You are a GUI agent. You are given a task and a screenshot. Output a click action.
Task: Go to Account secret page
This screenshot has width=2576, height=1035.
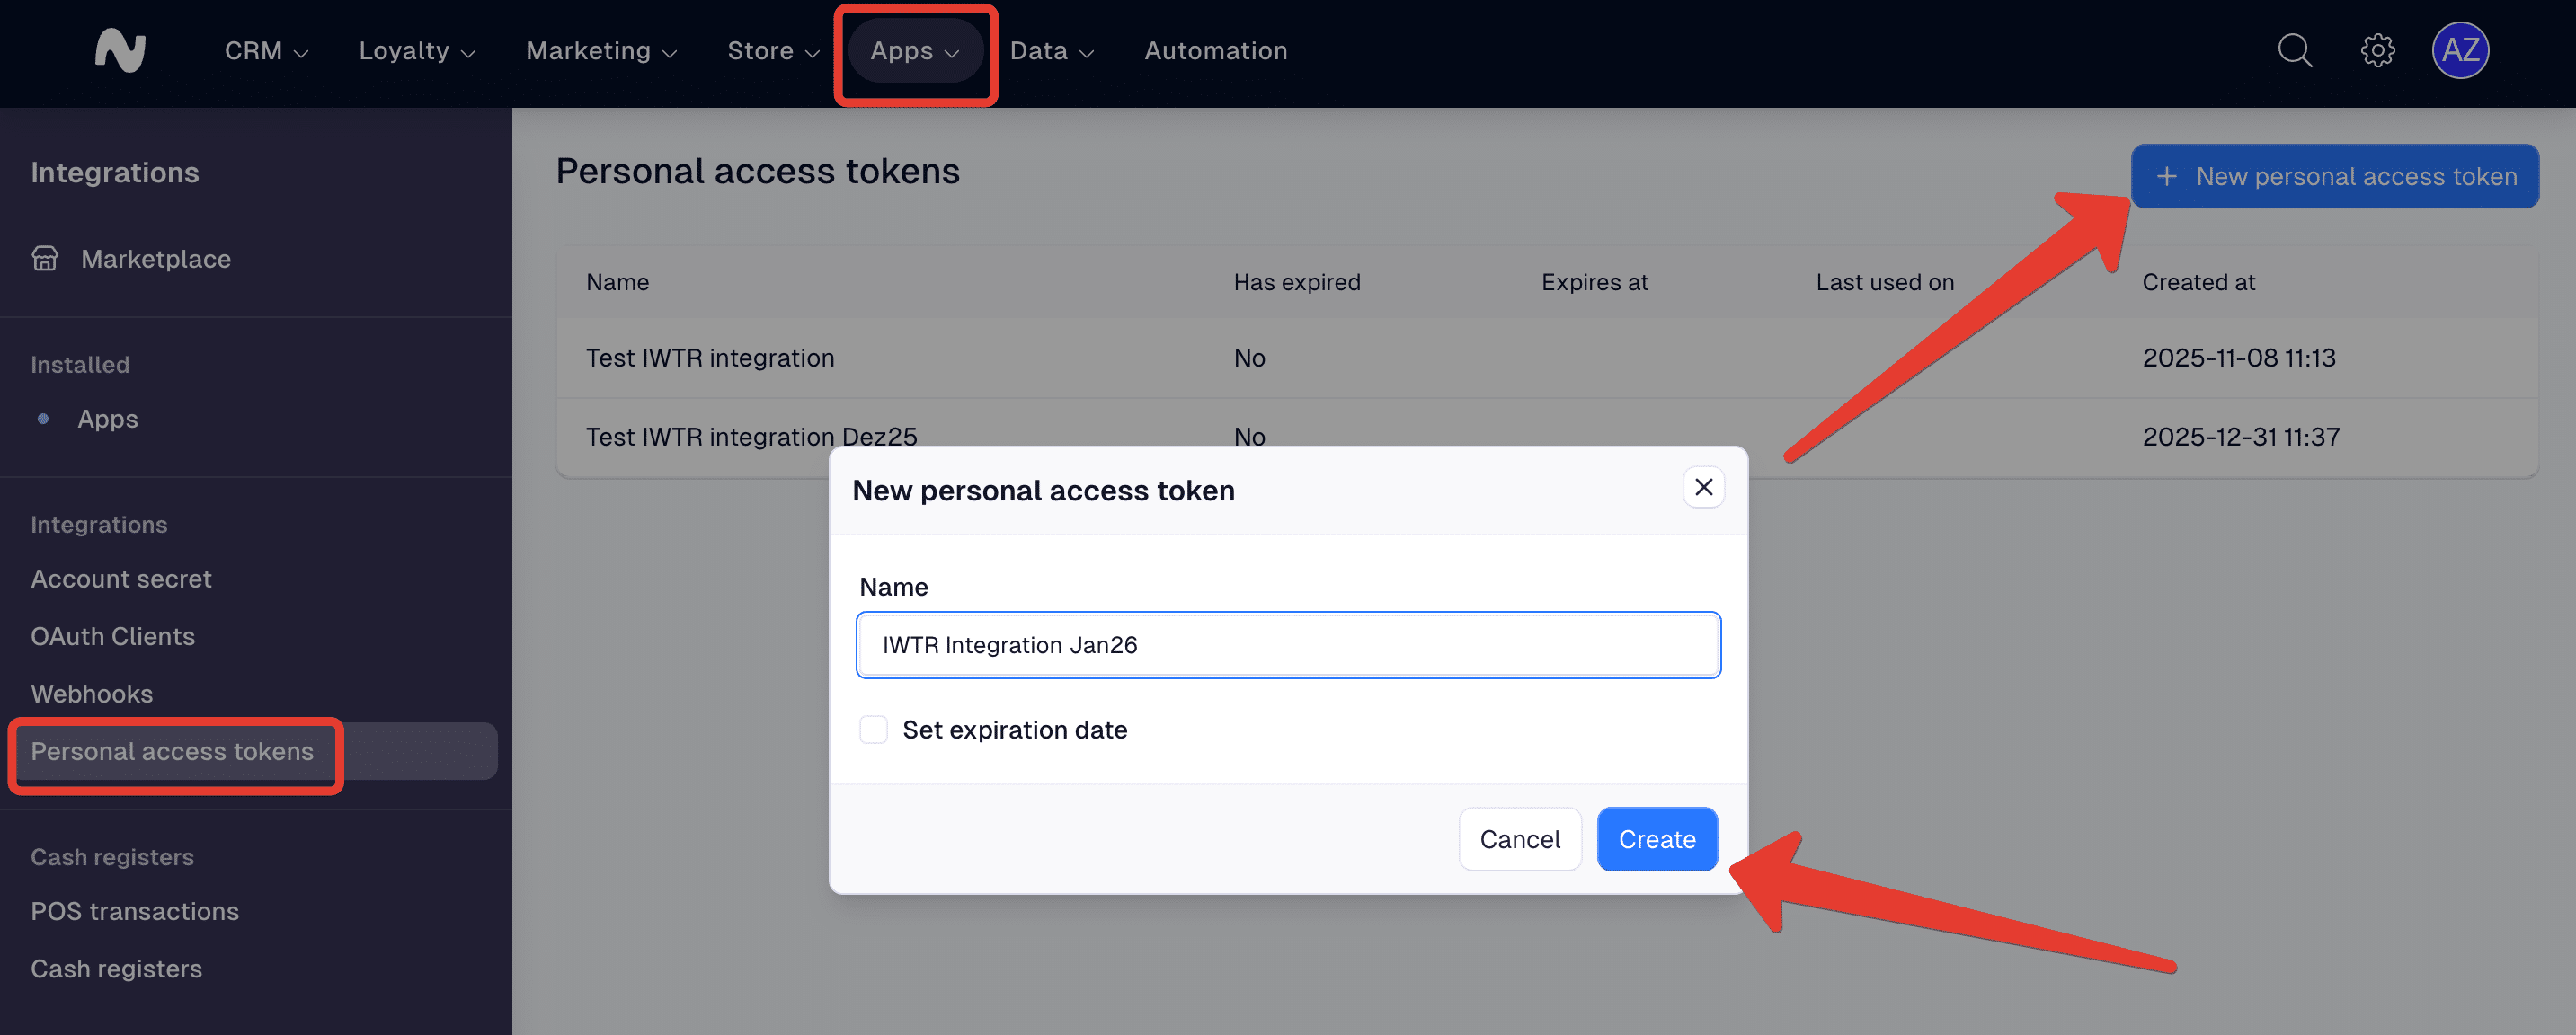point(121,579)
